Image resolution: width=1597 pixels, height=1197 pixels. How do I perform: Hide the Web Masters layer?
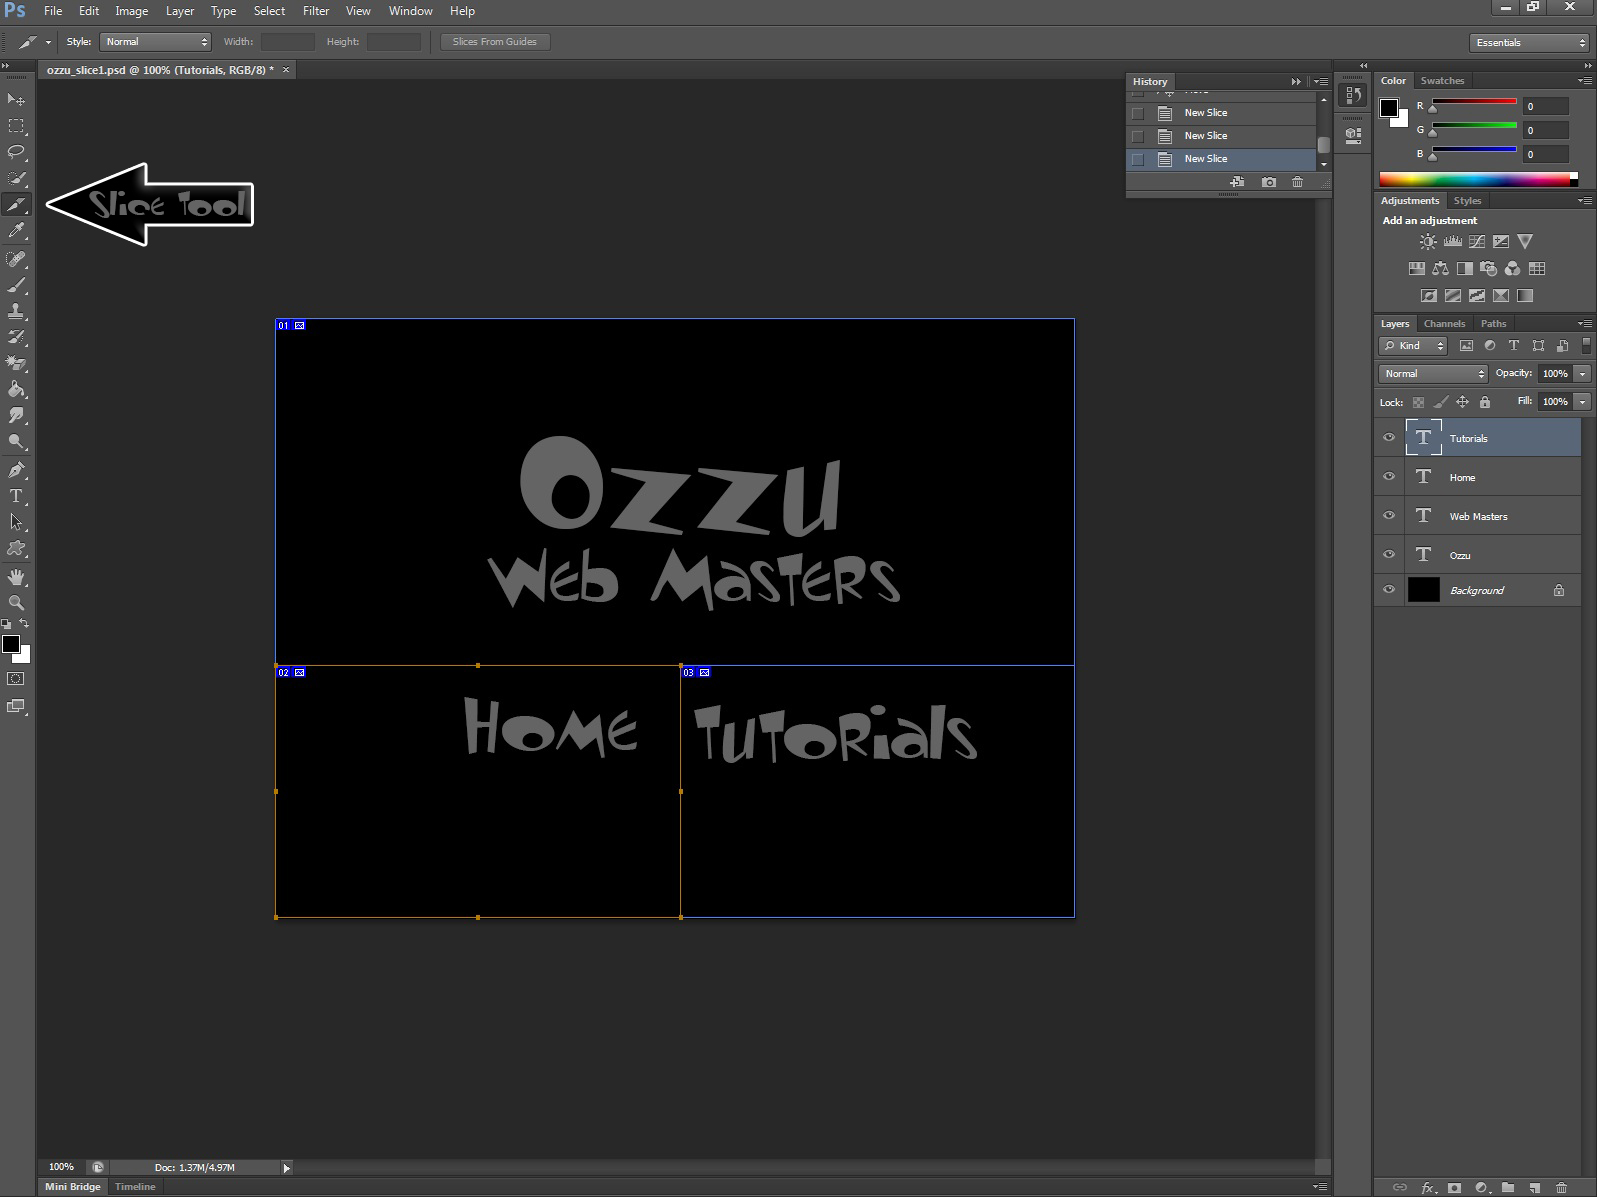click(1388, 516)
